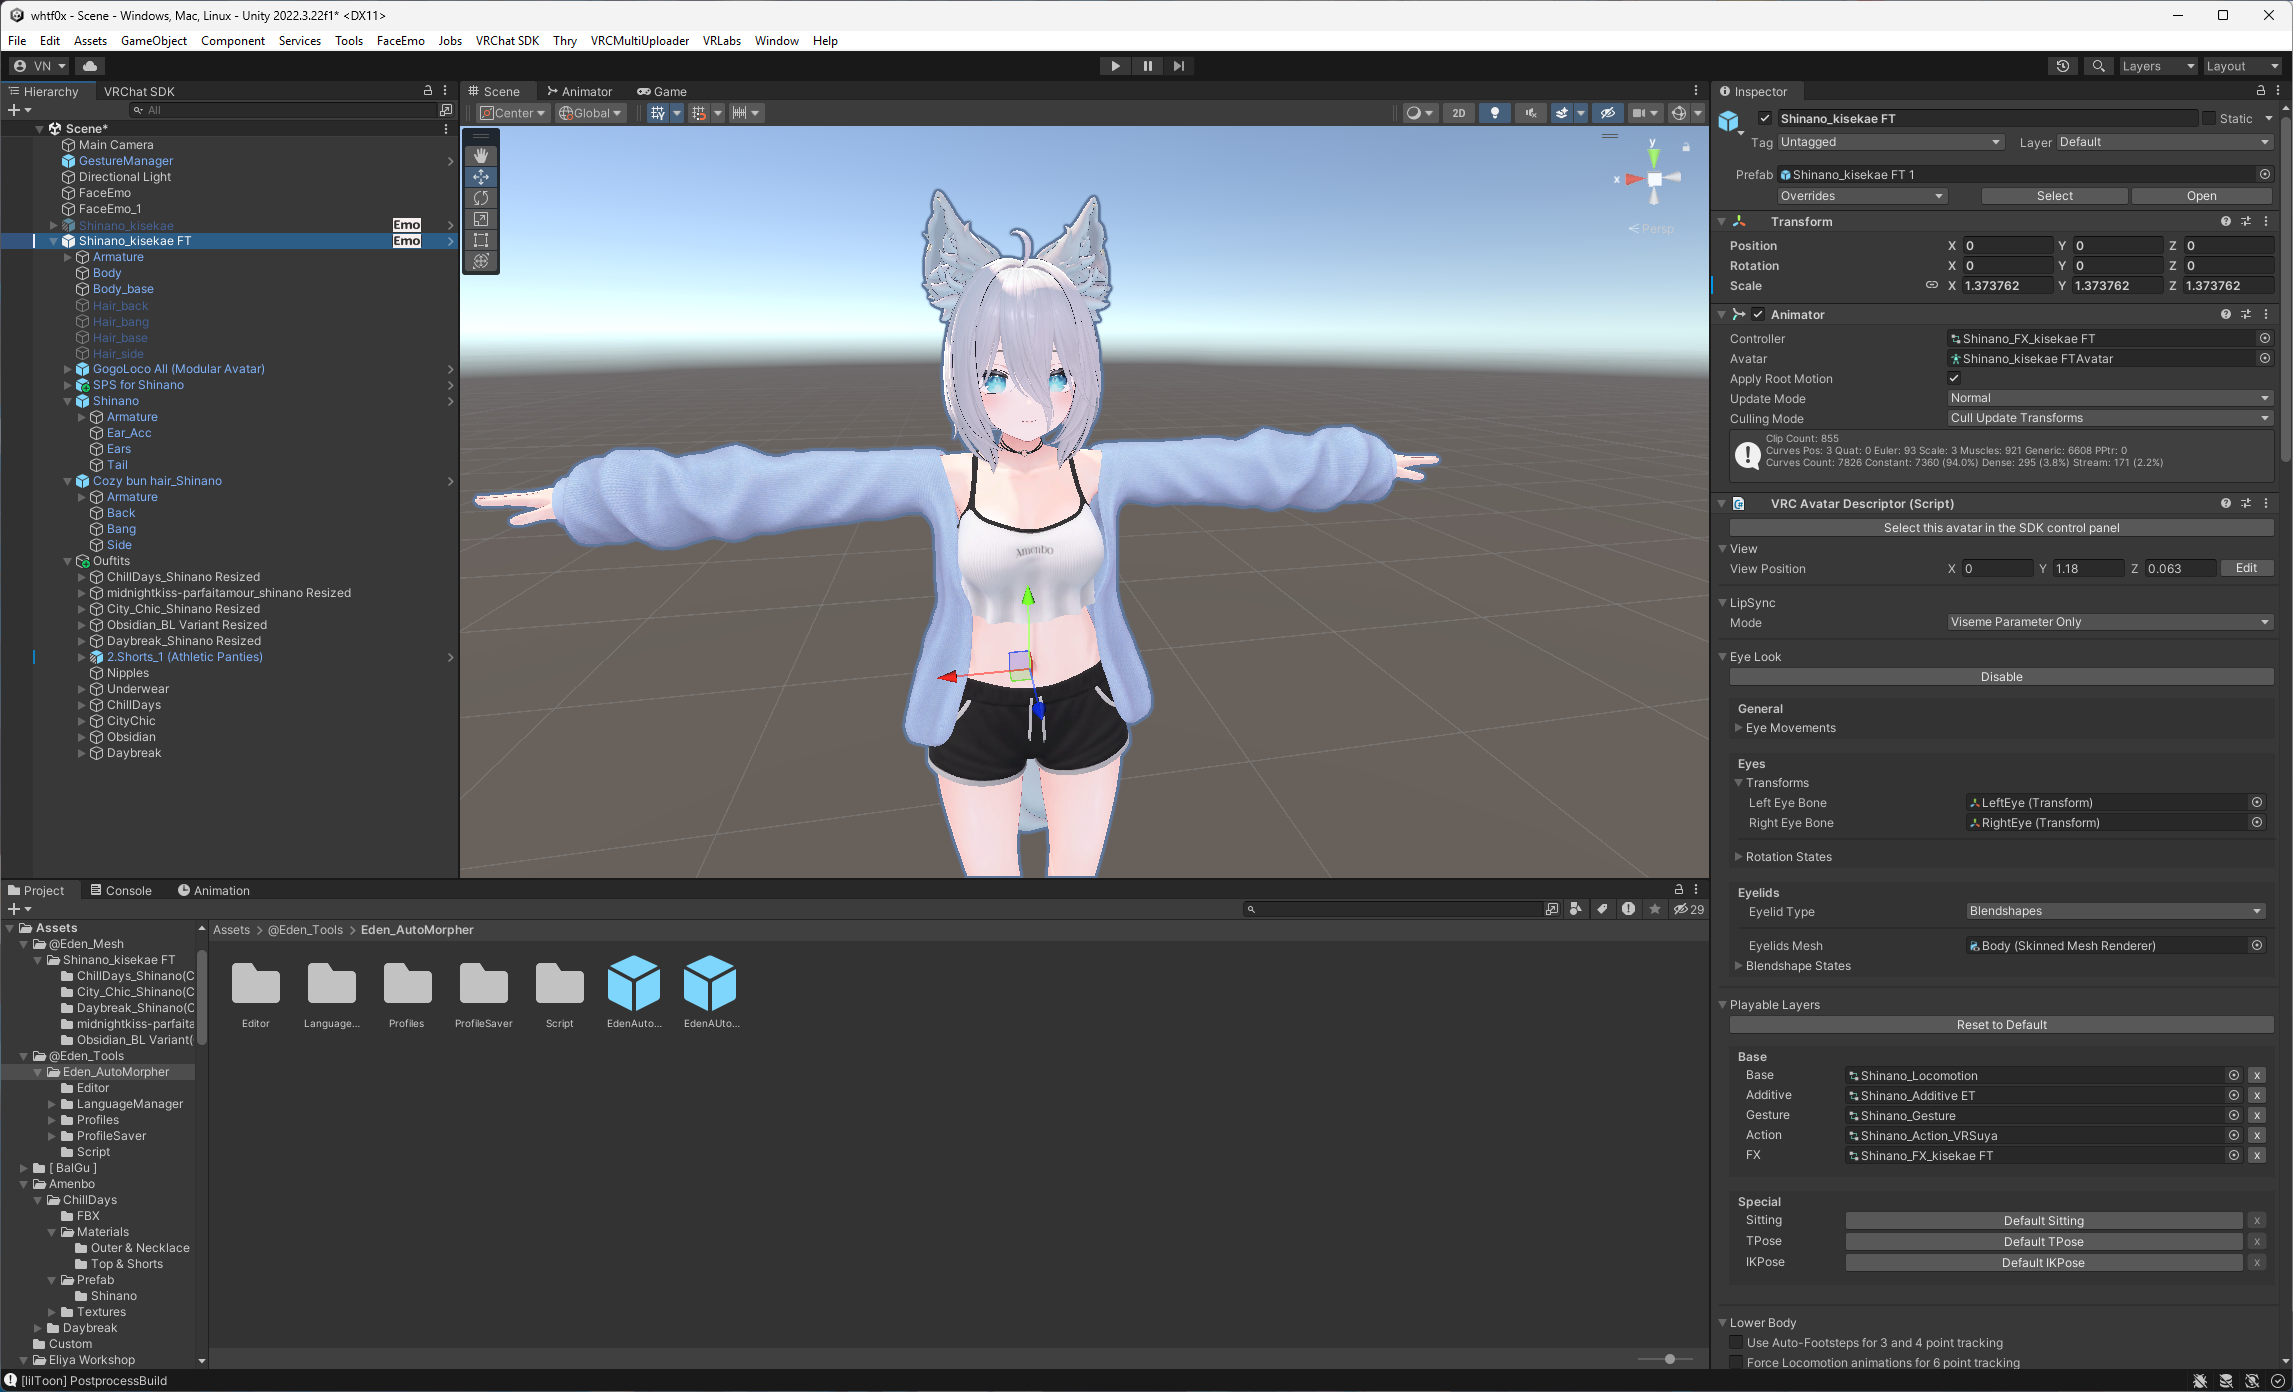Adjust the project icon size slider
2293x1392 pixels.
tap(1669, 1359)
